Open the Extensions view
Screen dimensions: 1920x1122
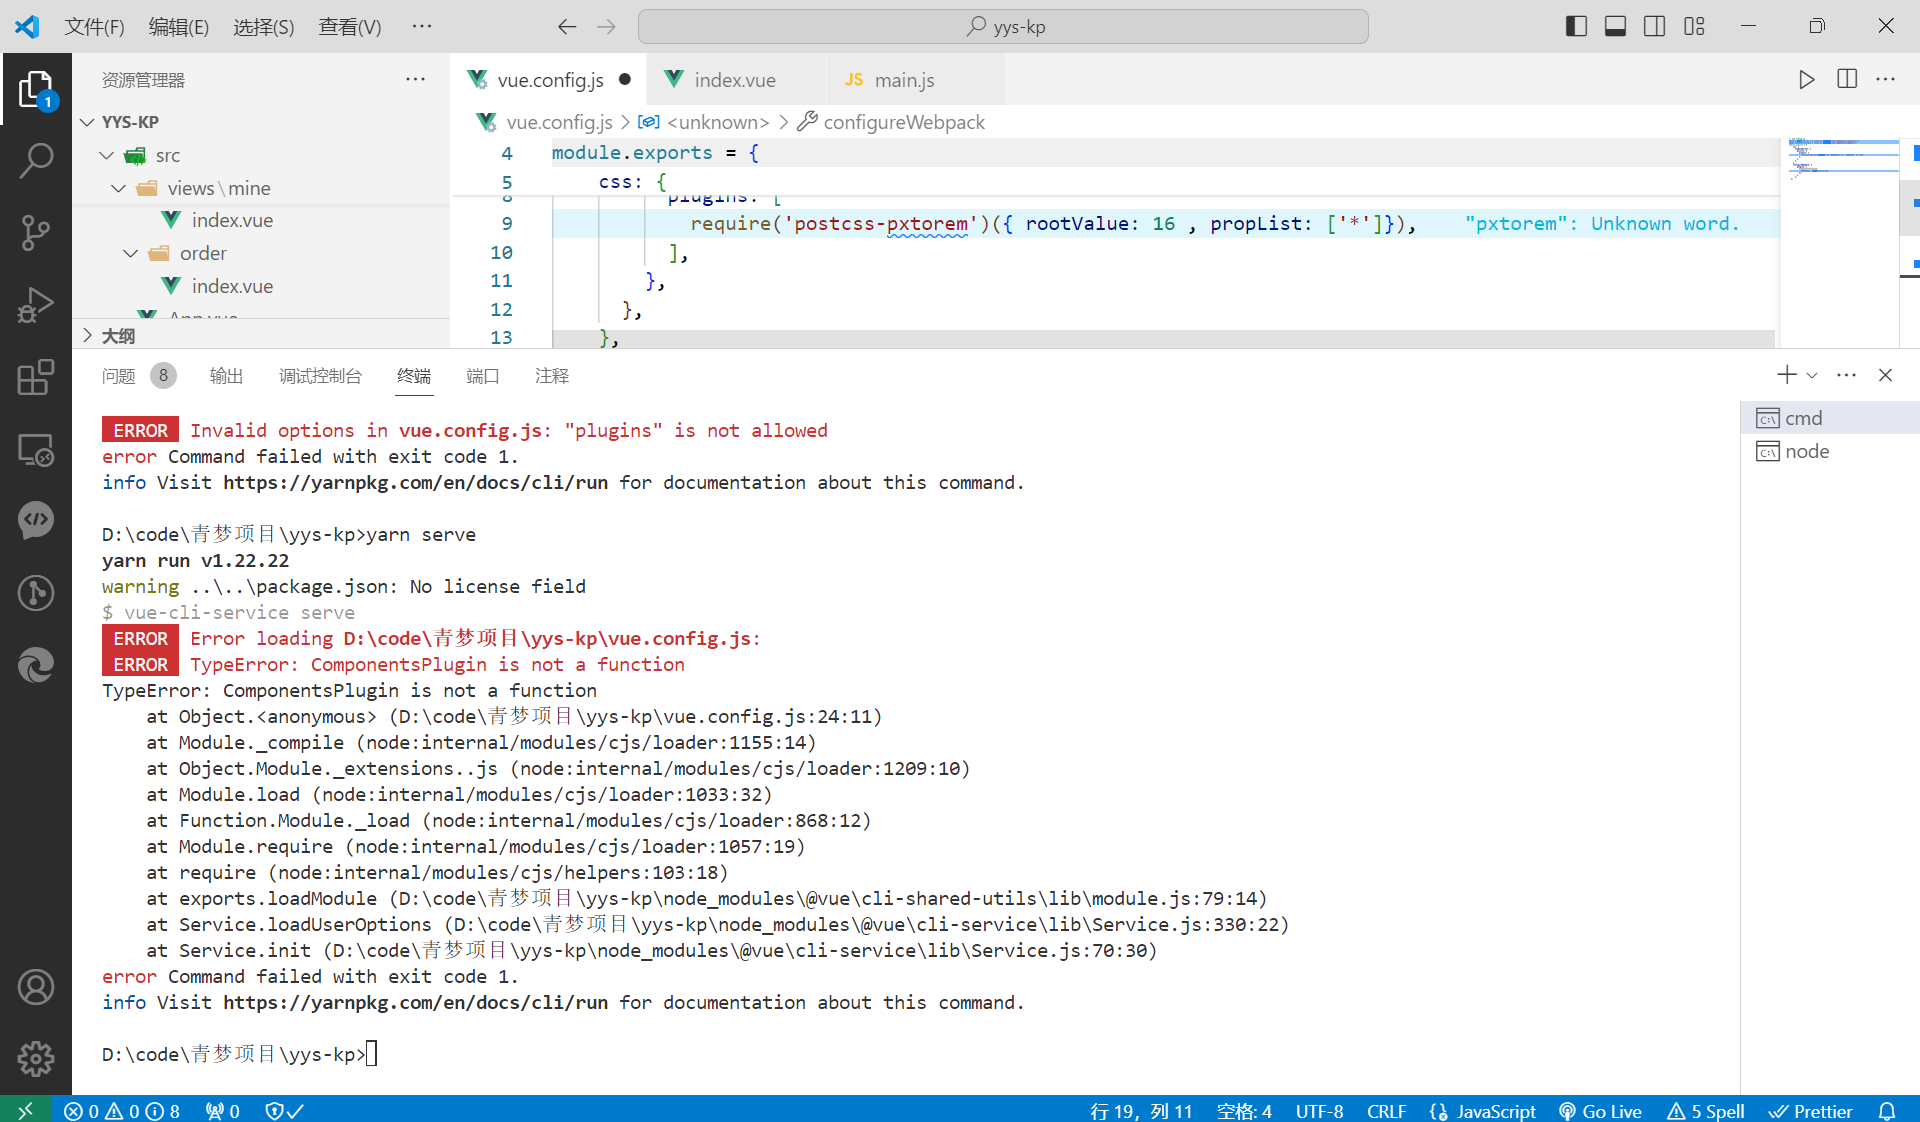tap(36, 377)
